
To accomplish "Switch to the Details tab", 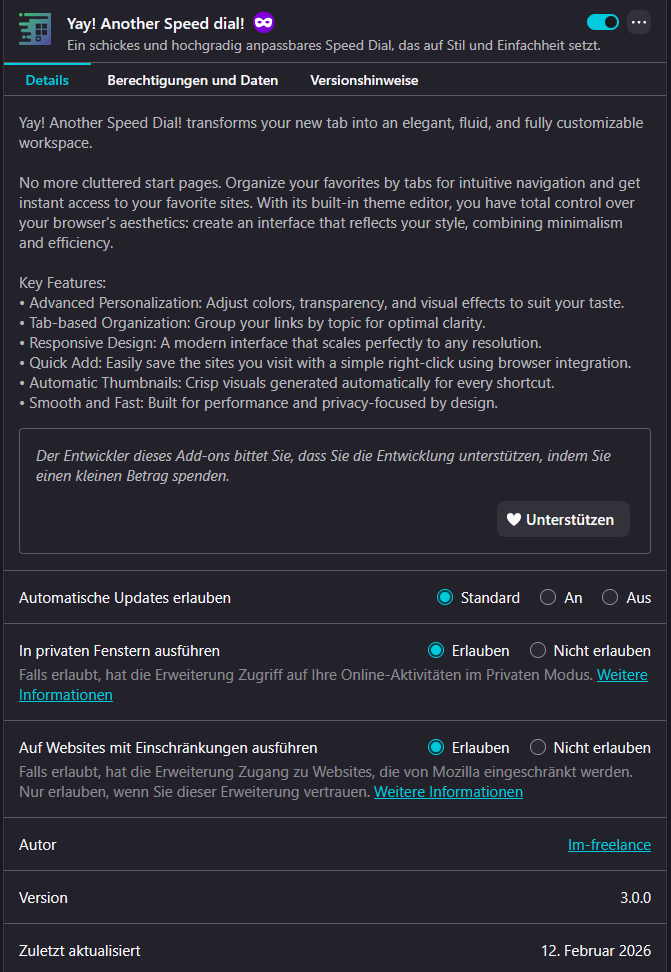I will (47, 80).
